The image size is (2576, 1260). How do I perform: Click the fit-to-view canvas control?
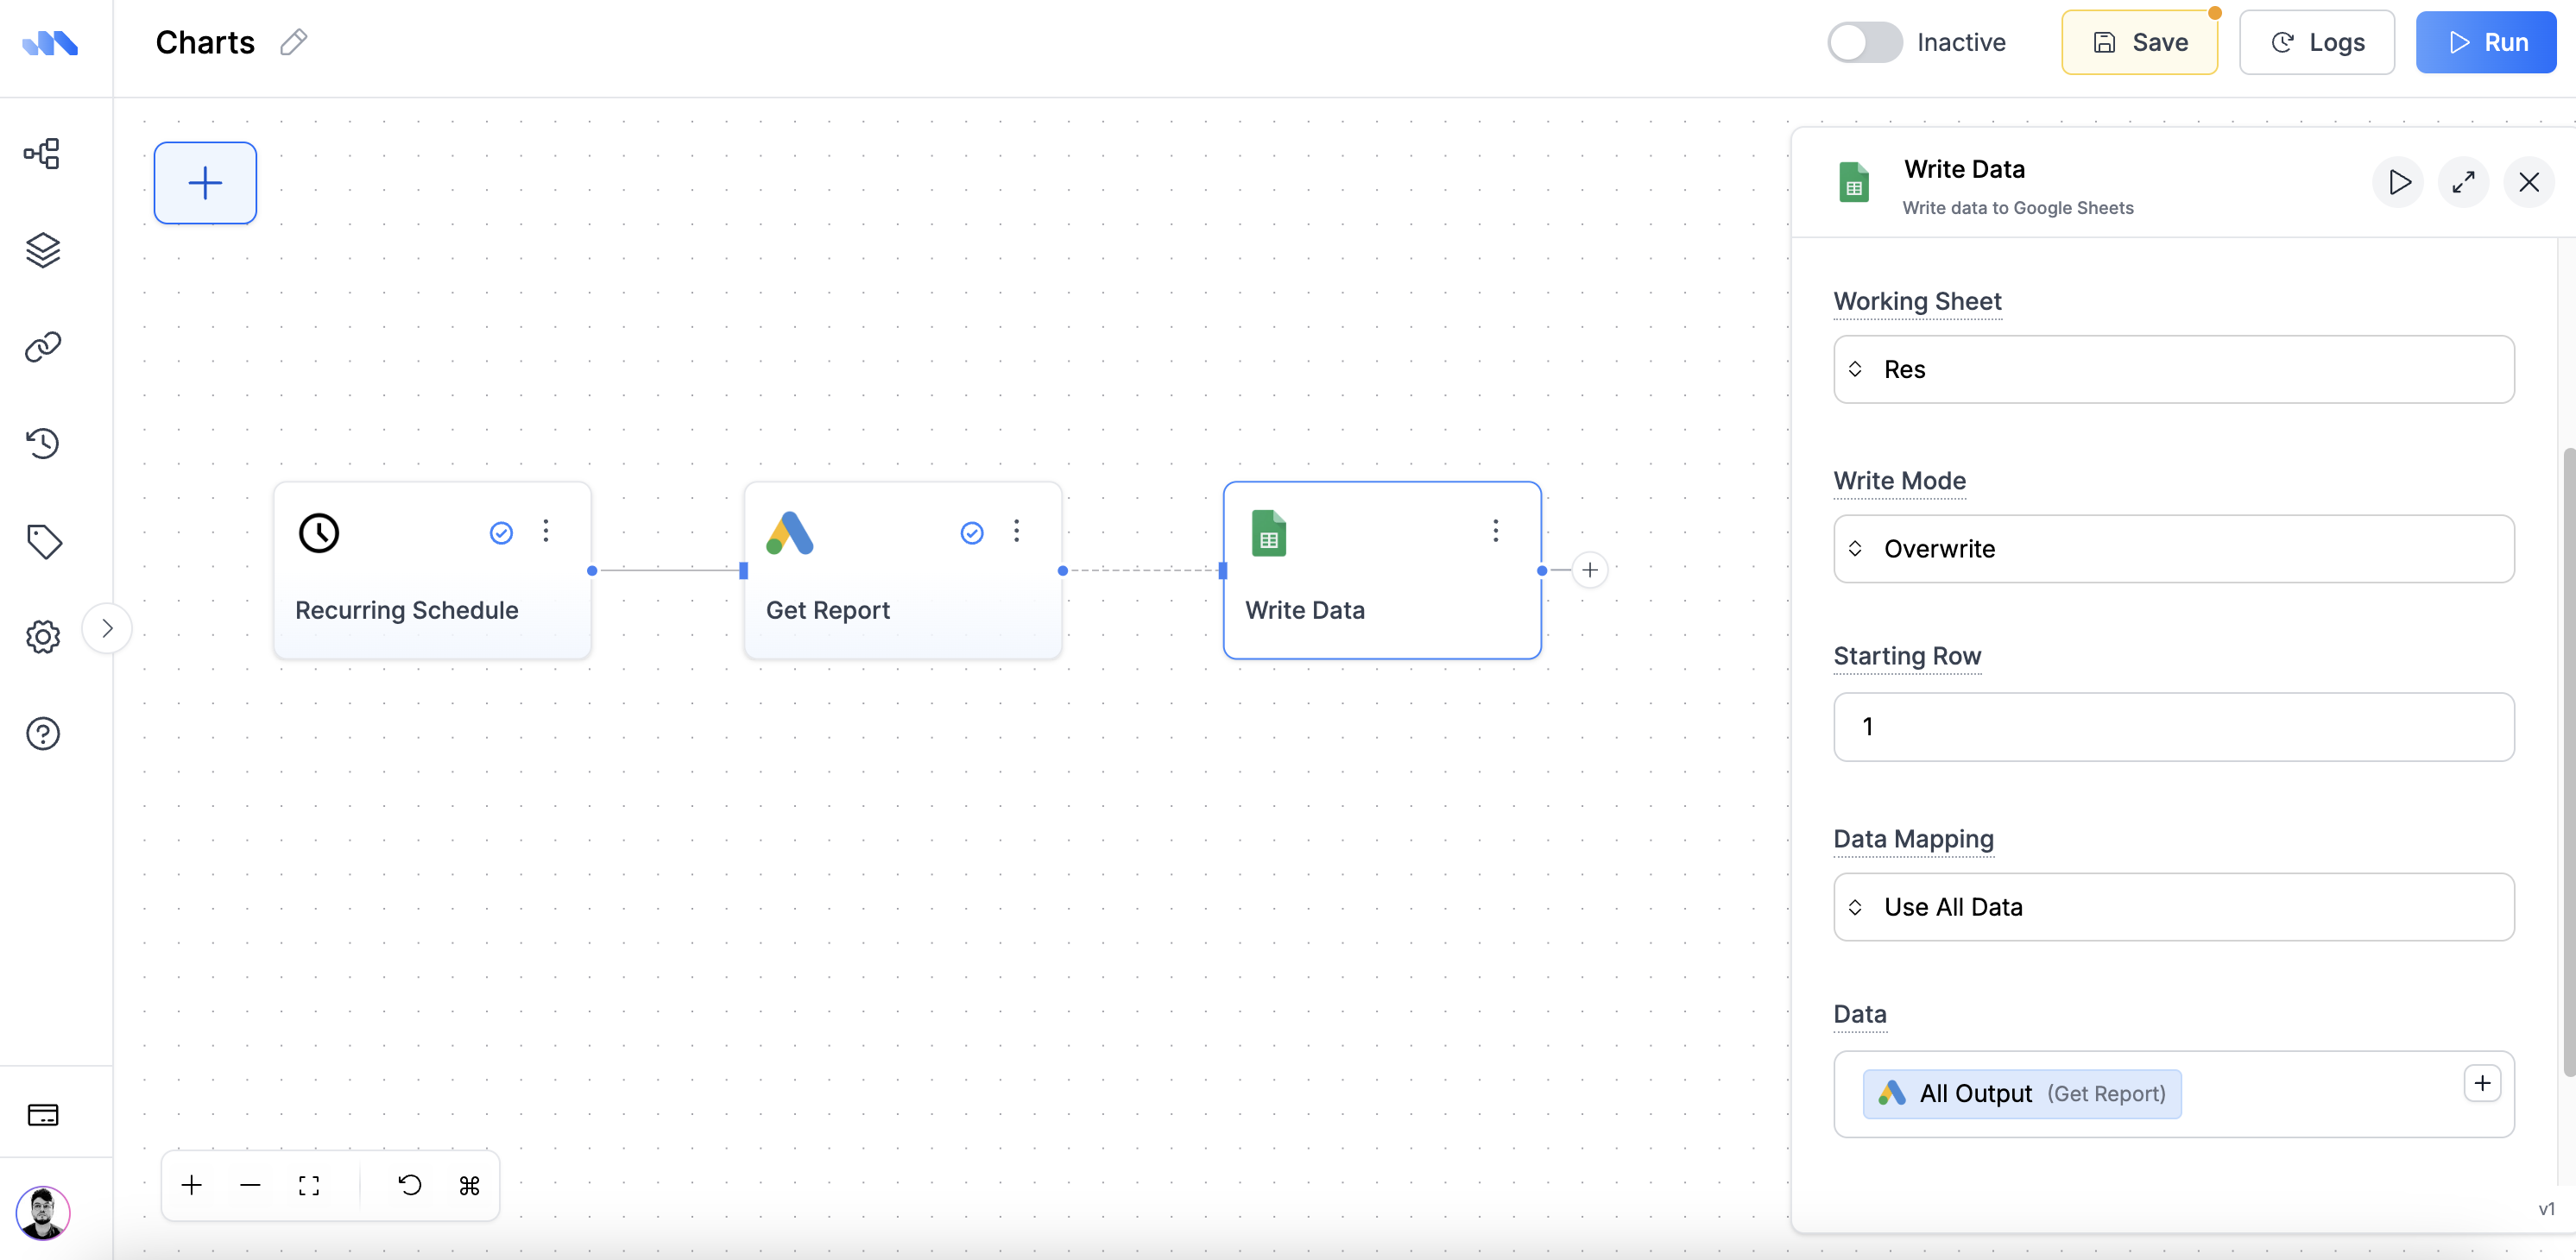click(x=309, y=1185)
